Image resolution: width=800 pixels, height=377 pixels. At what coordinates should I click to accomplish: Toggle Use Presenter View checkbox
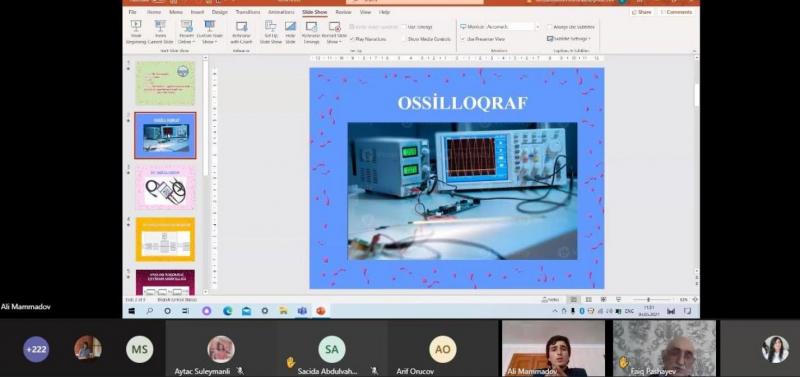pyautogui.click(x=463, y=39)
